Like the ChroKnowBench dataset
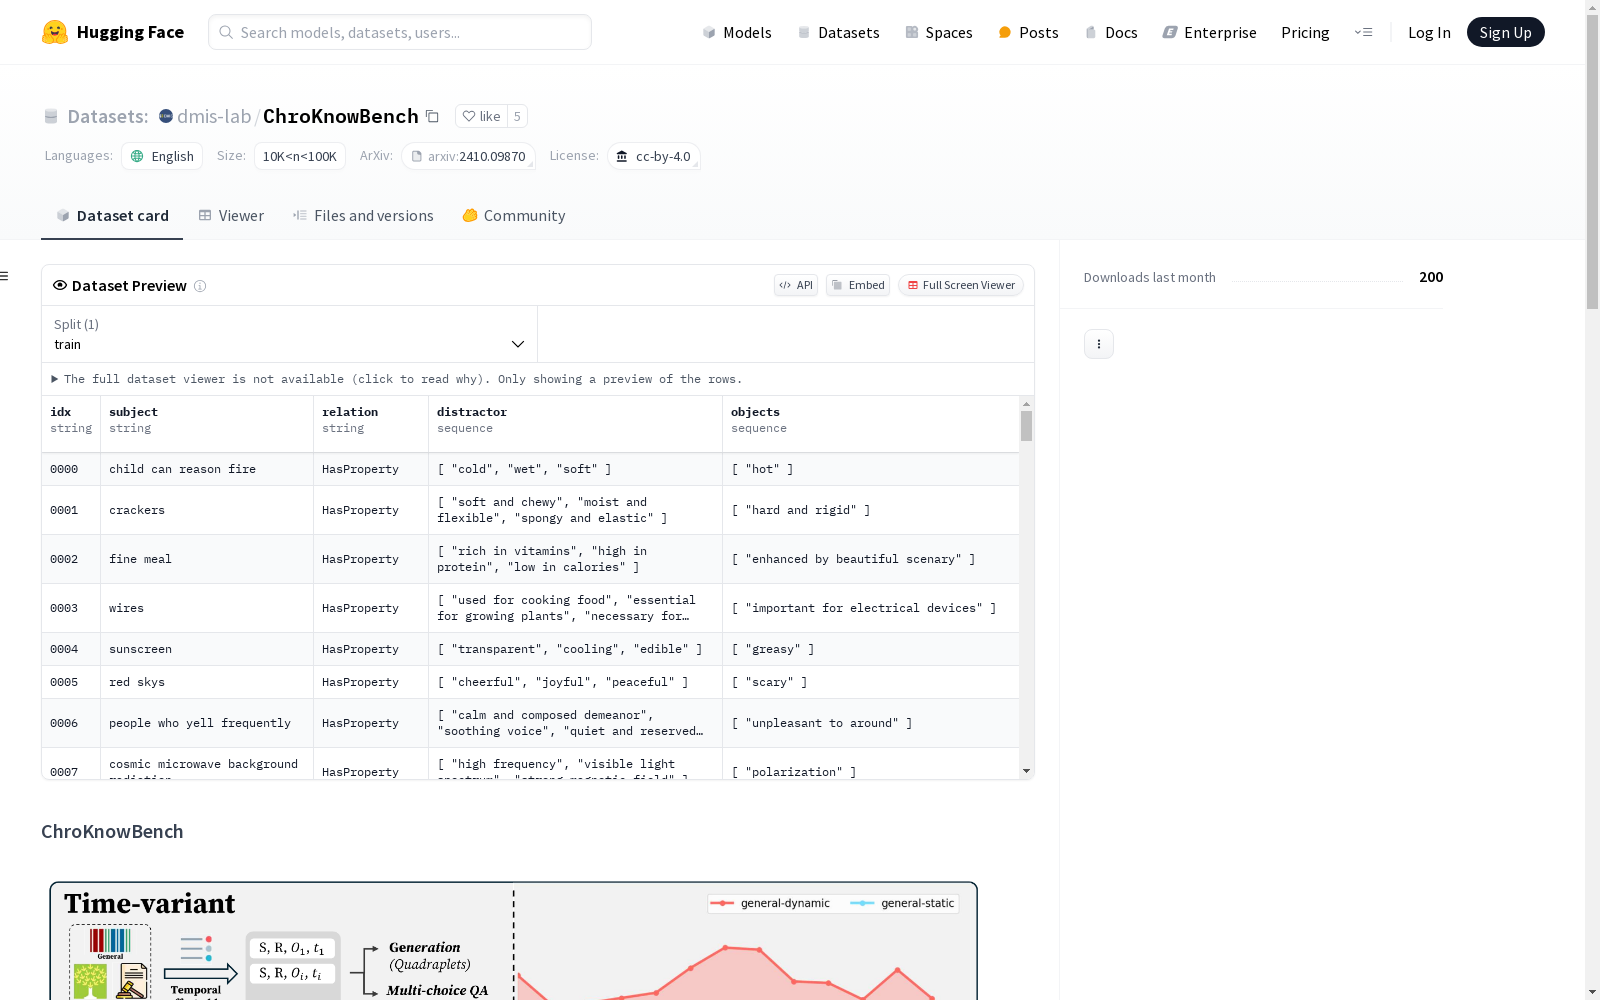1600x1000 pixels. coord(481,116)
